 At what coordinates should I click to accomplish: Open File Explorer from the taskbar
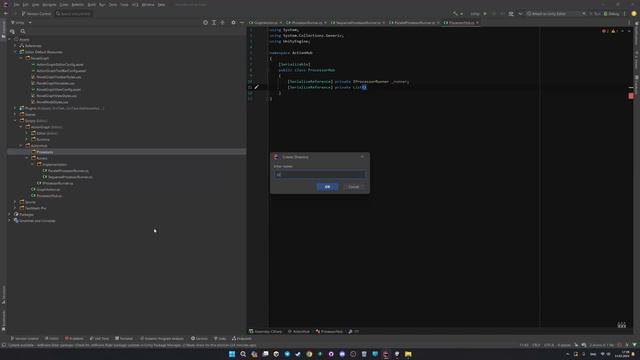pos(408,354)
